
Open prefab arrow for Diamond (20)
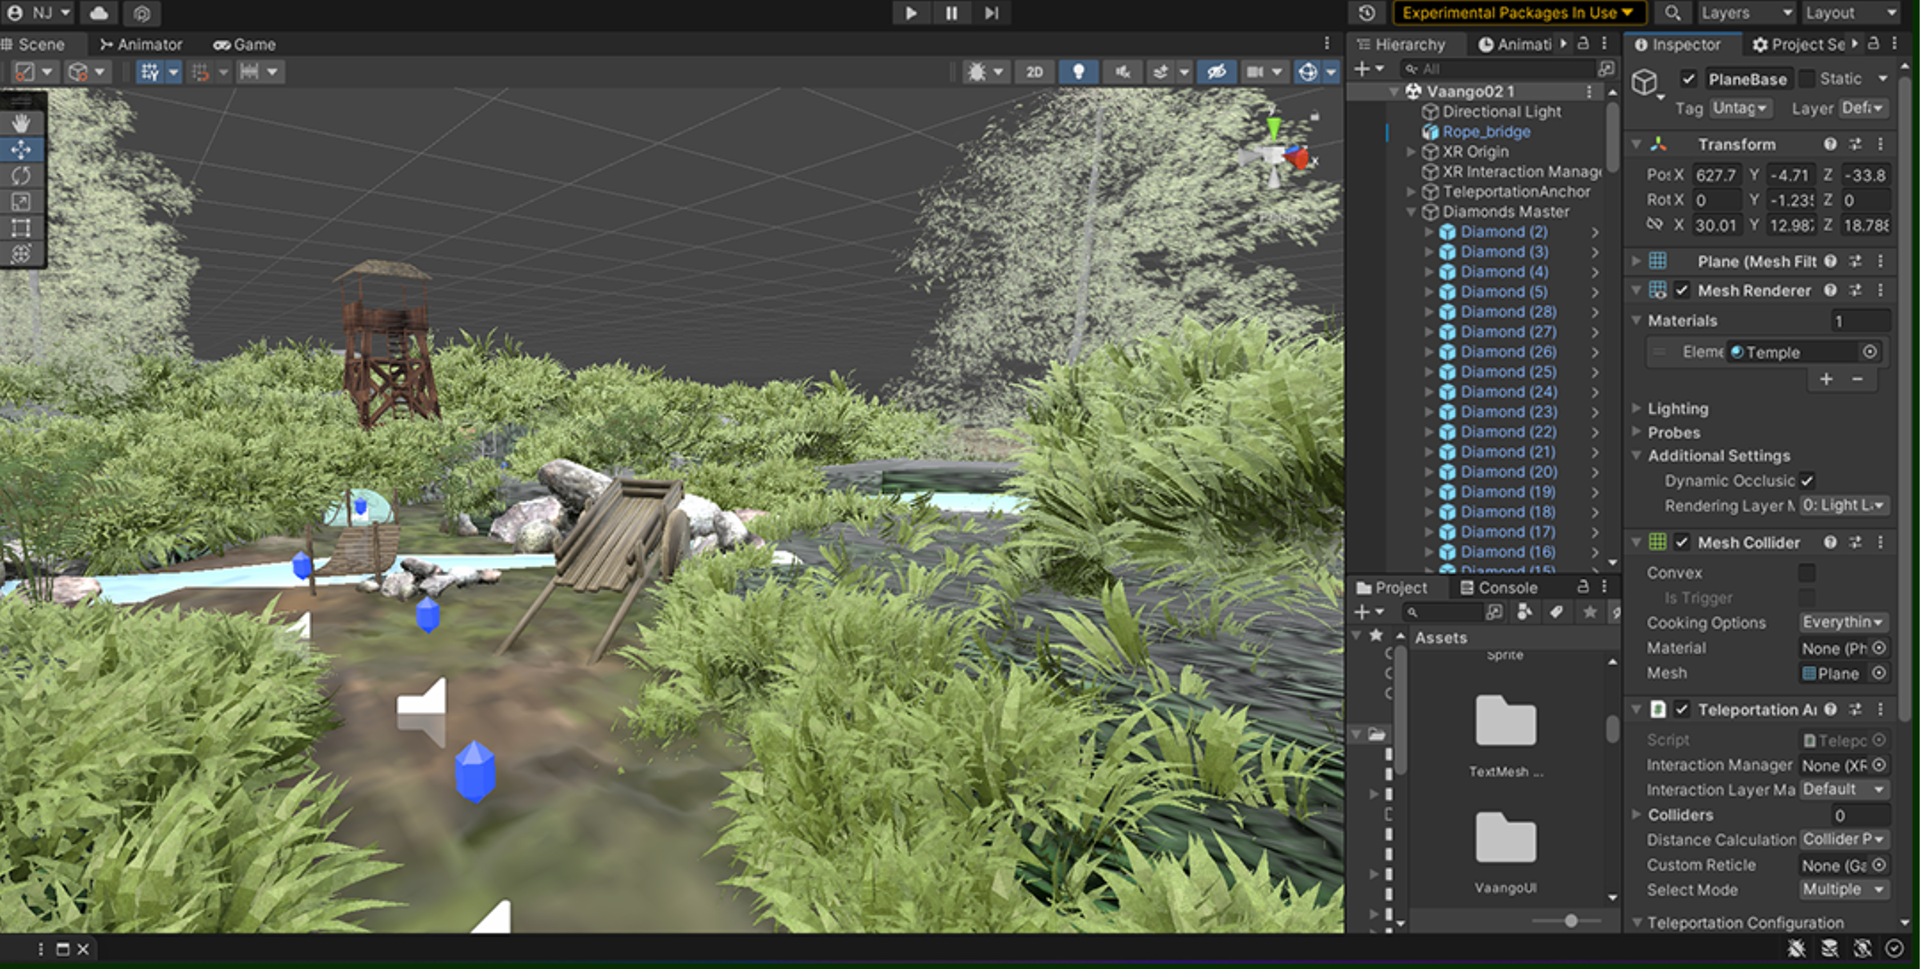tap(1595, 472)
